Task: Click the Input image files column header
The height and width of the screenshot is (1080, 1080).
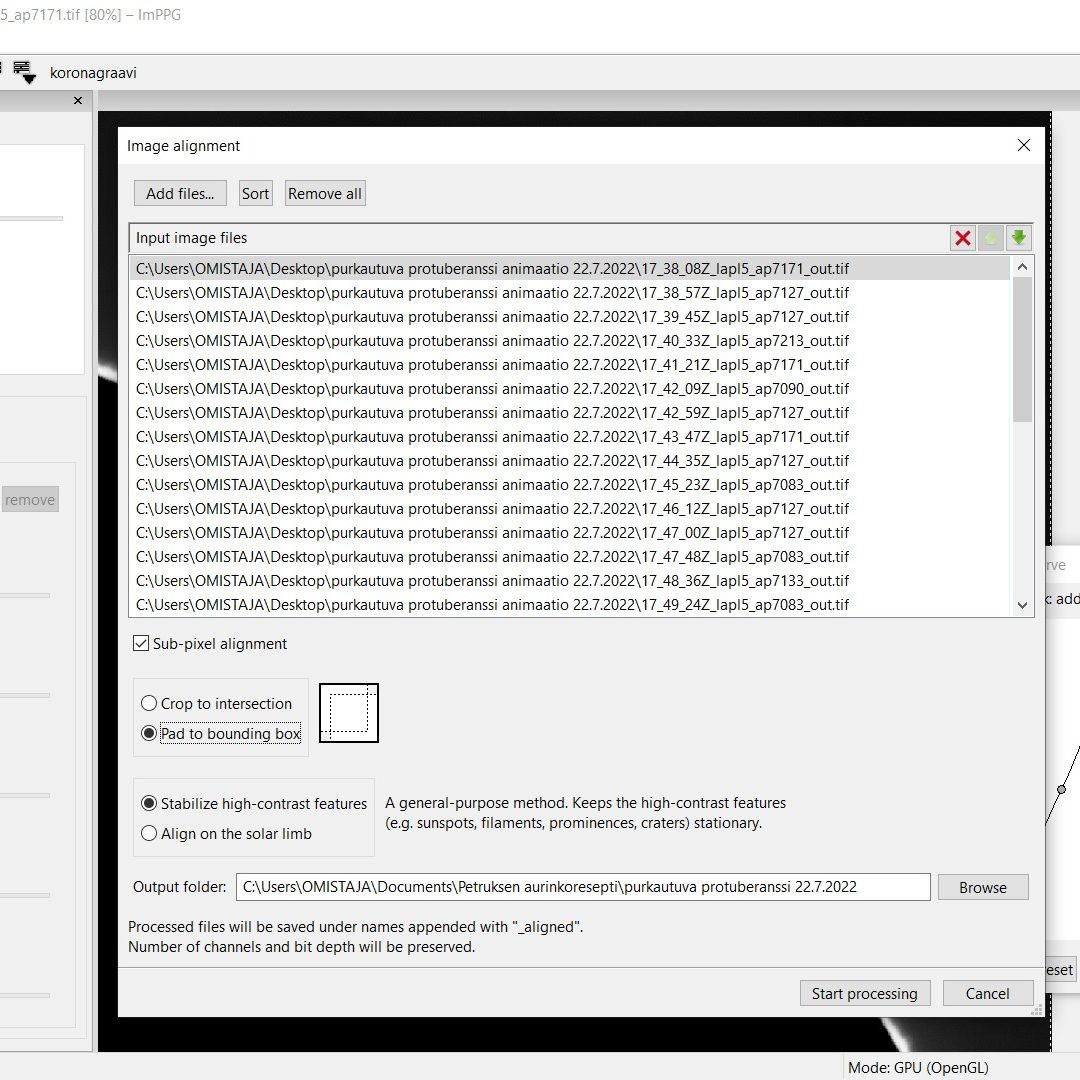Action: (537, 238)
